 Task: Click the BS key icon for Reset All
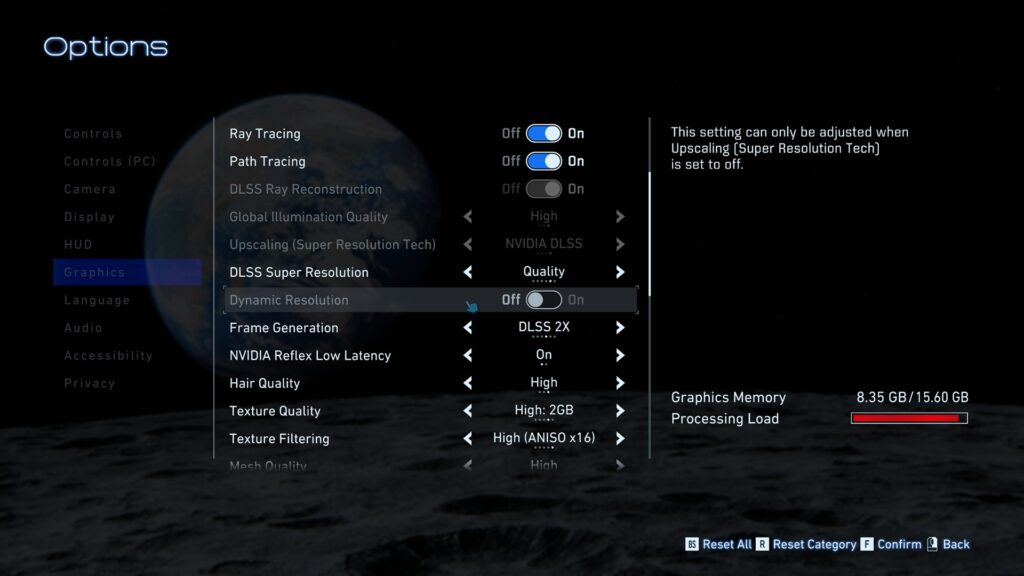pos(691,544)
